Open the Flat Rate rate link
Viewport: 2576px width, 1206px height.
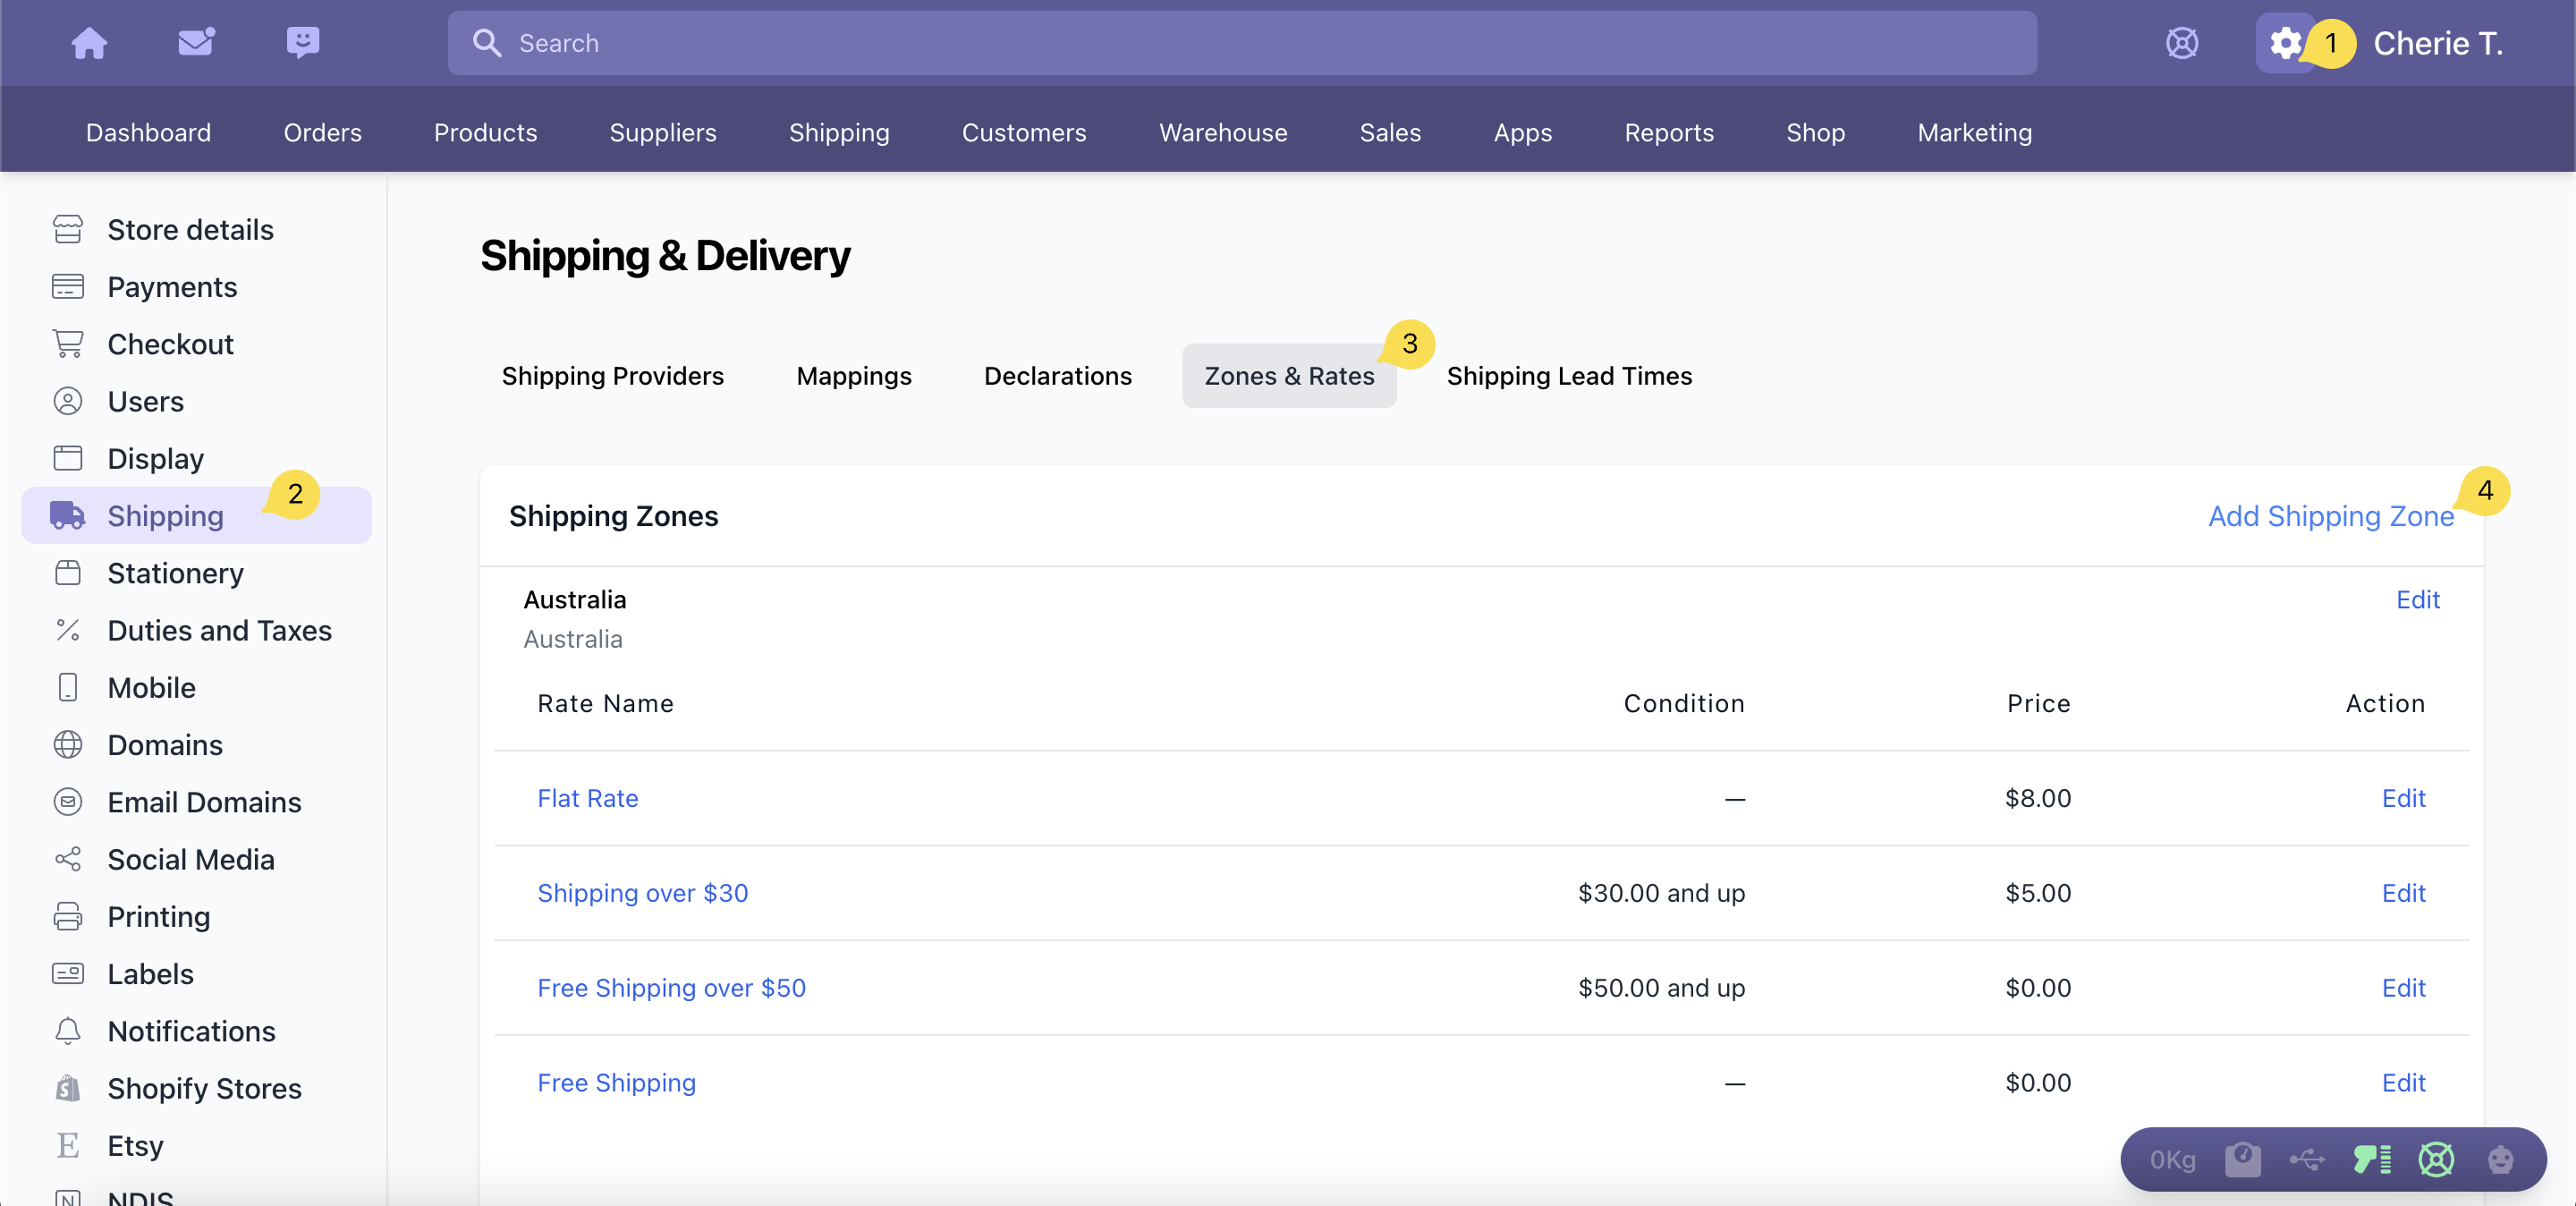coord(587,798)
